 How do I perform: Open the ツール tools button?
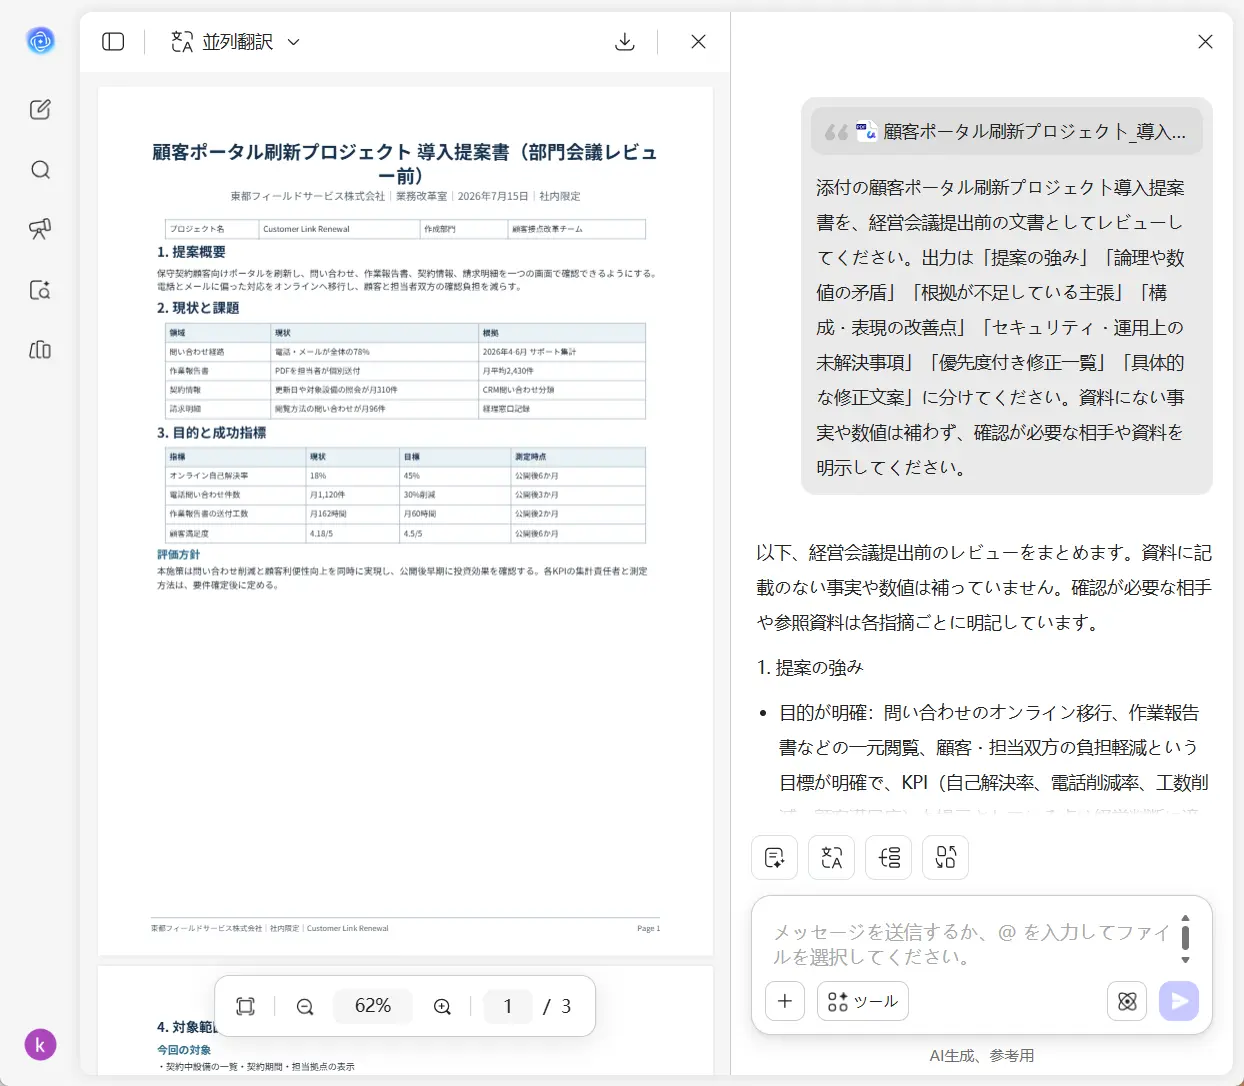[863, 1001]
